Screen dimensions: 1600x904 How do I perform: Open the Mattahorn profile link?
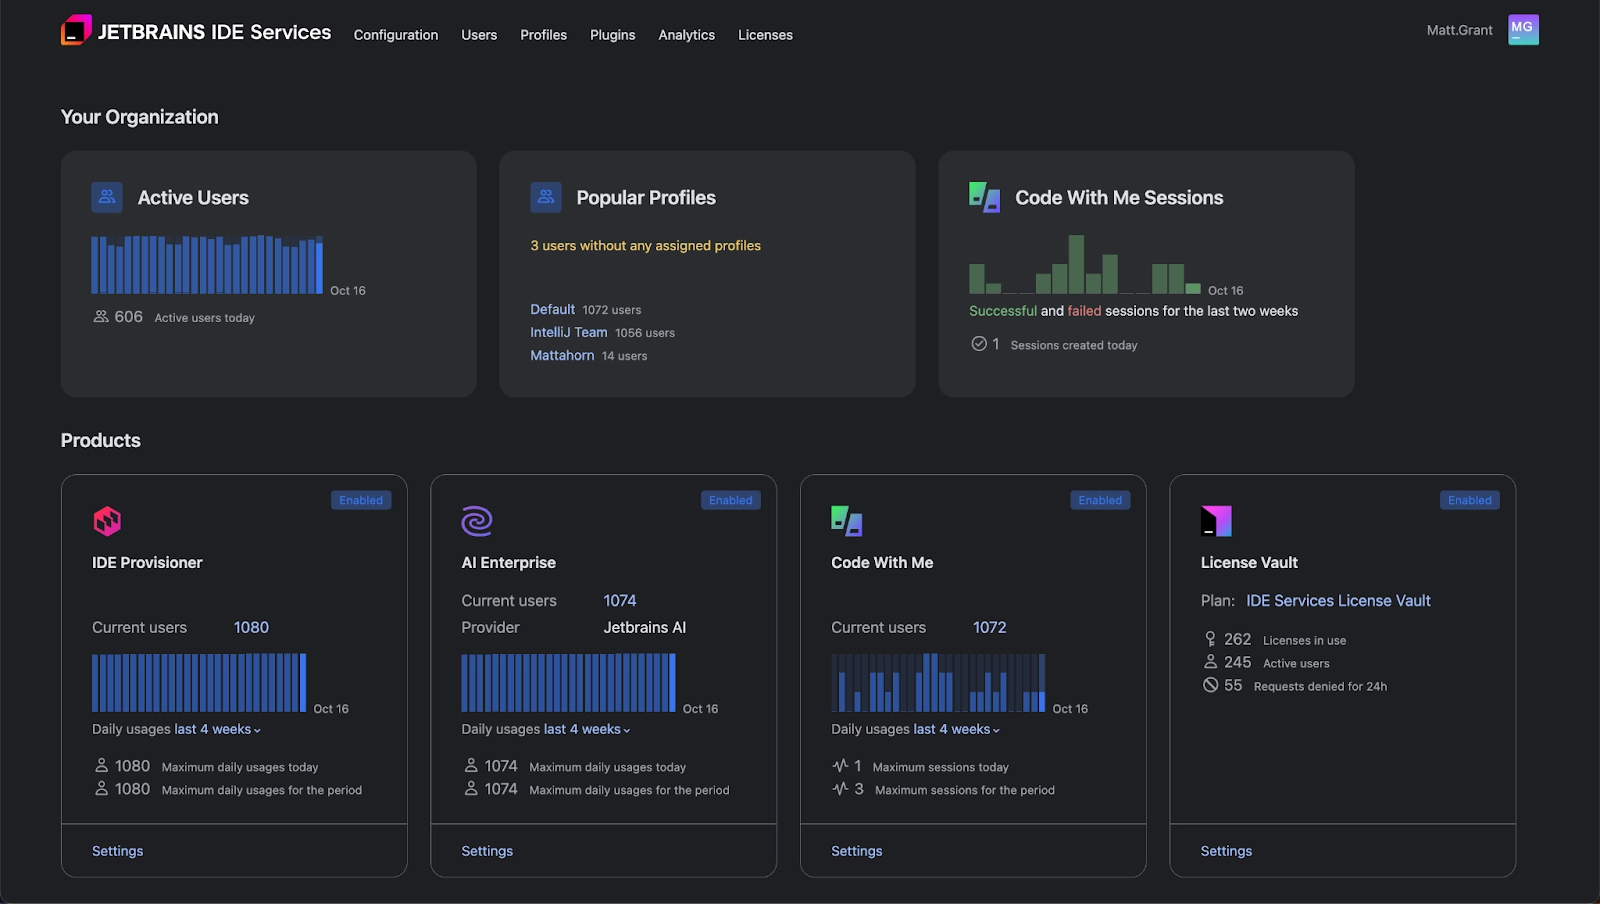click(562, 355)
